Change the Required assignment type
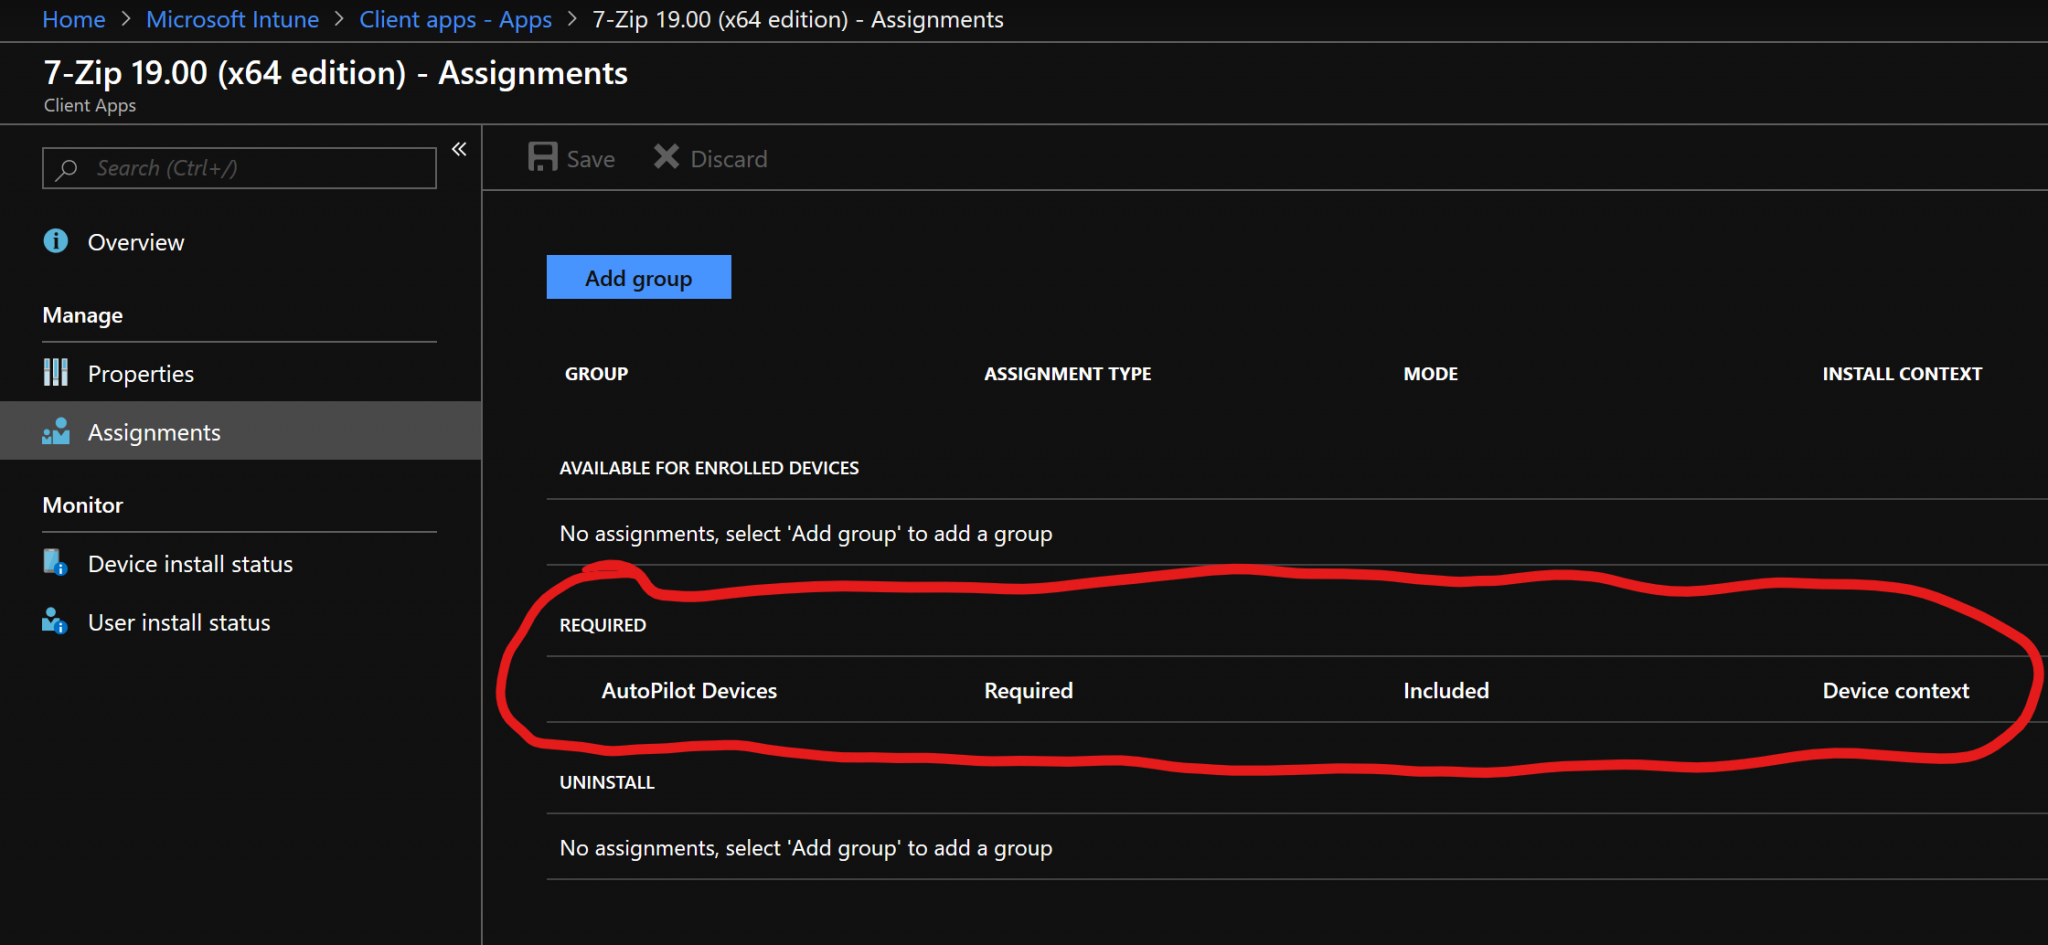2048x945 pixels. coord(1028,690)
